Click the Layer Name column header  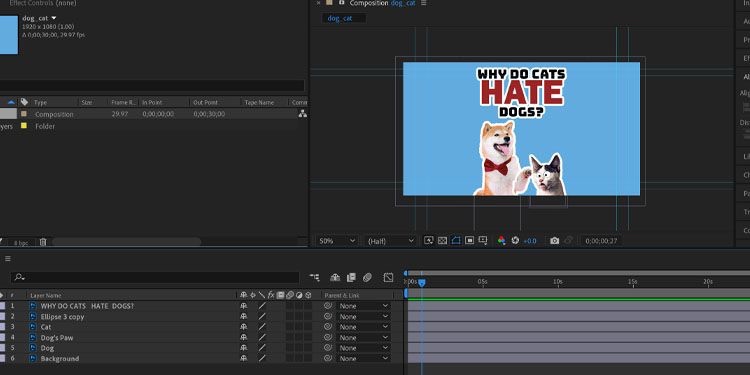[x=45, y=296]
